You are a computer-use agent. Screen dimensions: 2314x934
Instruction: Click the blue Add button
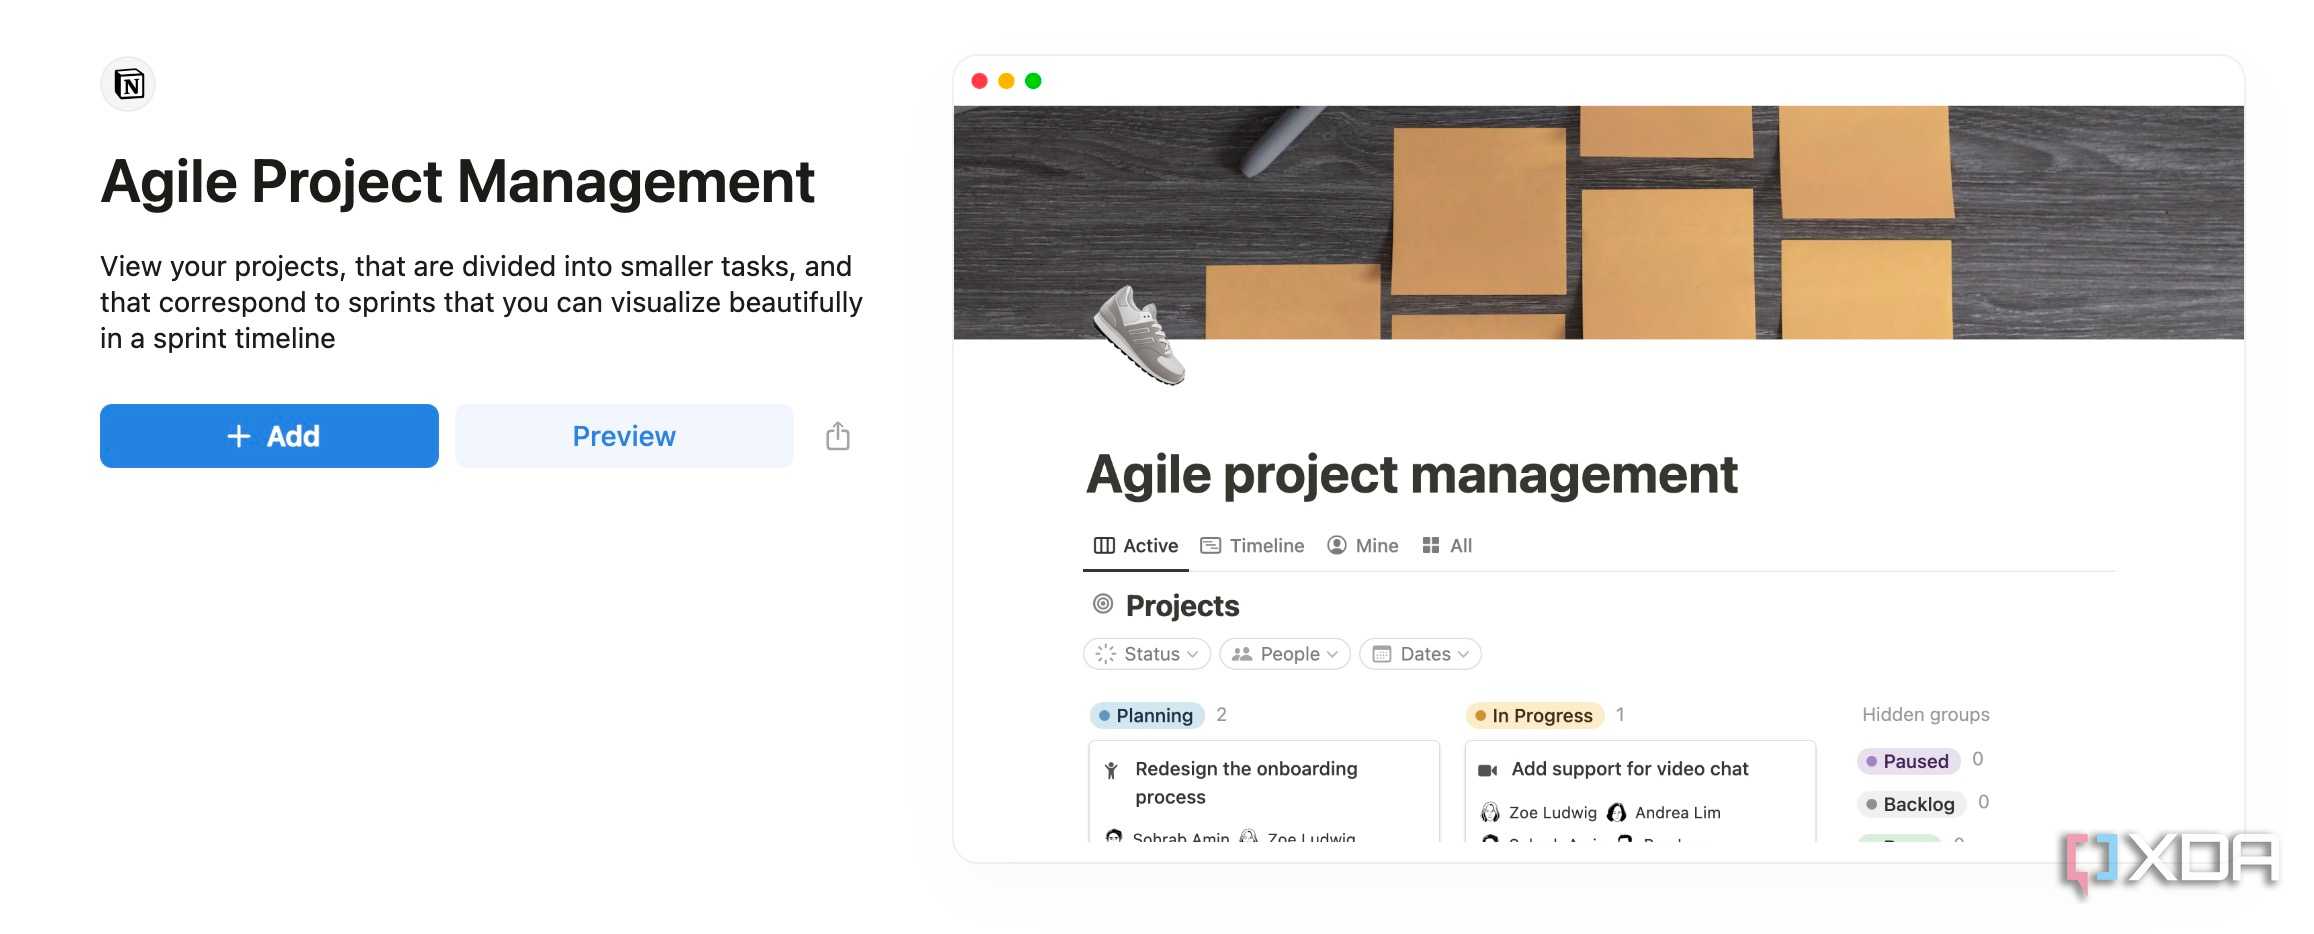[269, 436]
